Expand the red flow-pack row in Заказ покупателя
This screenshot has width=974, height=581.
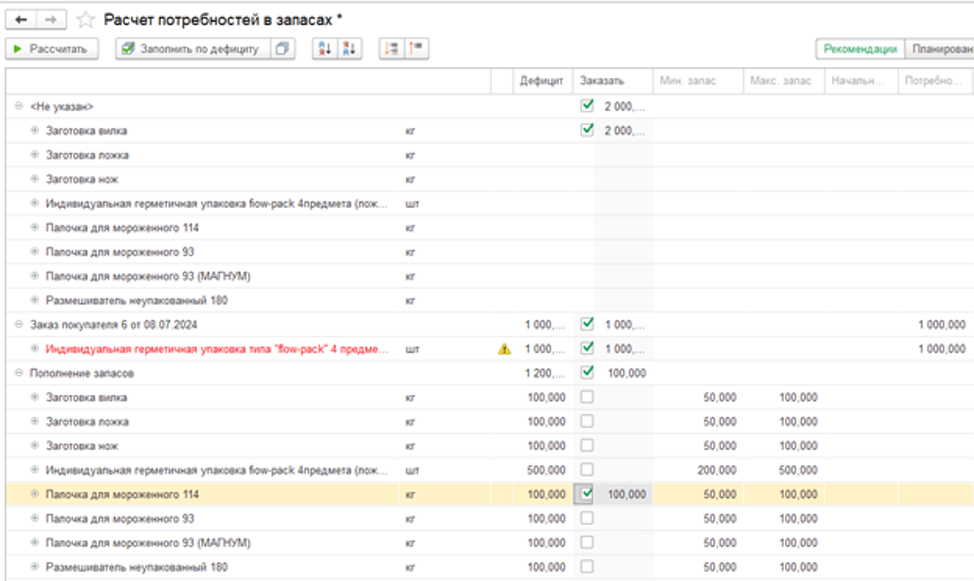tap(35, 349)
